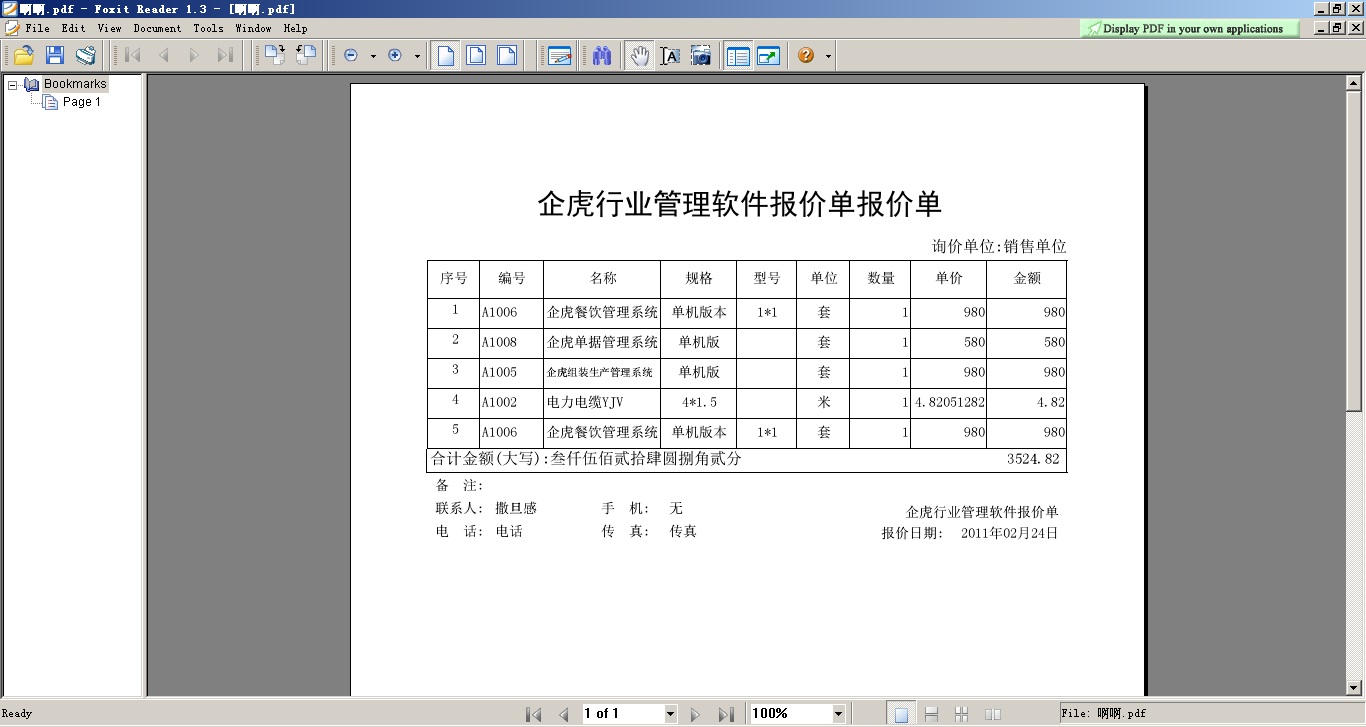The width and height of the screenshot is (1366, 727).
Task: Click status bar next page arrow
Action: 696,714
